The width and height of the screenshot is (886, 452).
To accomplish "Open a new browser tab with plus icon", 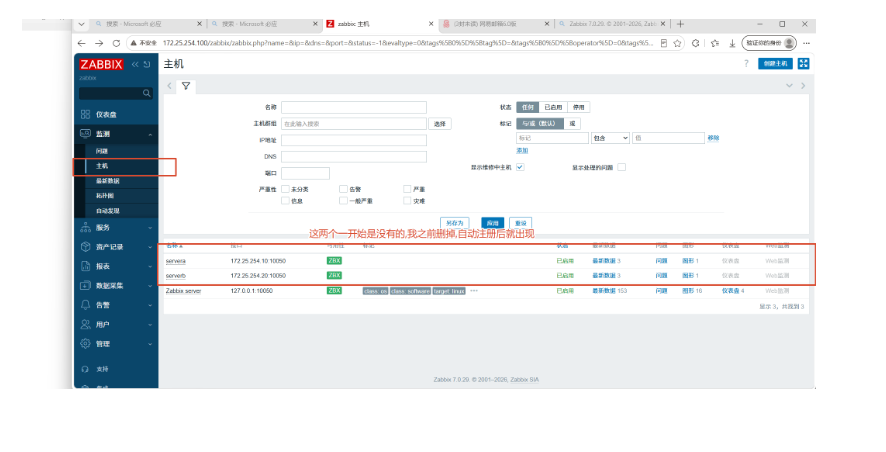I will coord(680,24).
